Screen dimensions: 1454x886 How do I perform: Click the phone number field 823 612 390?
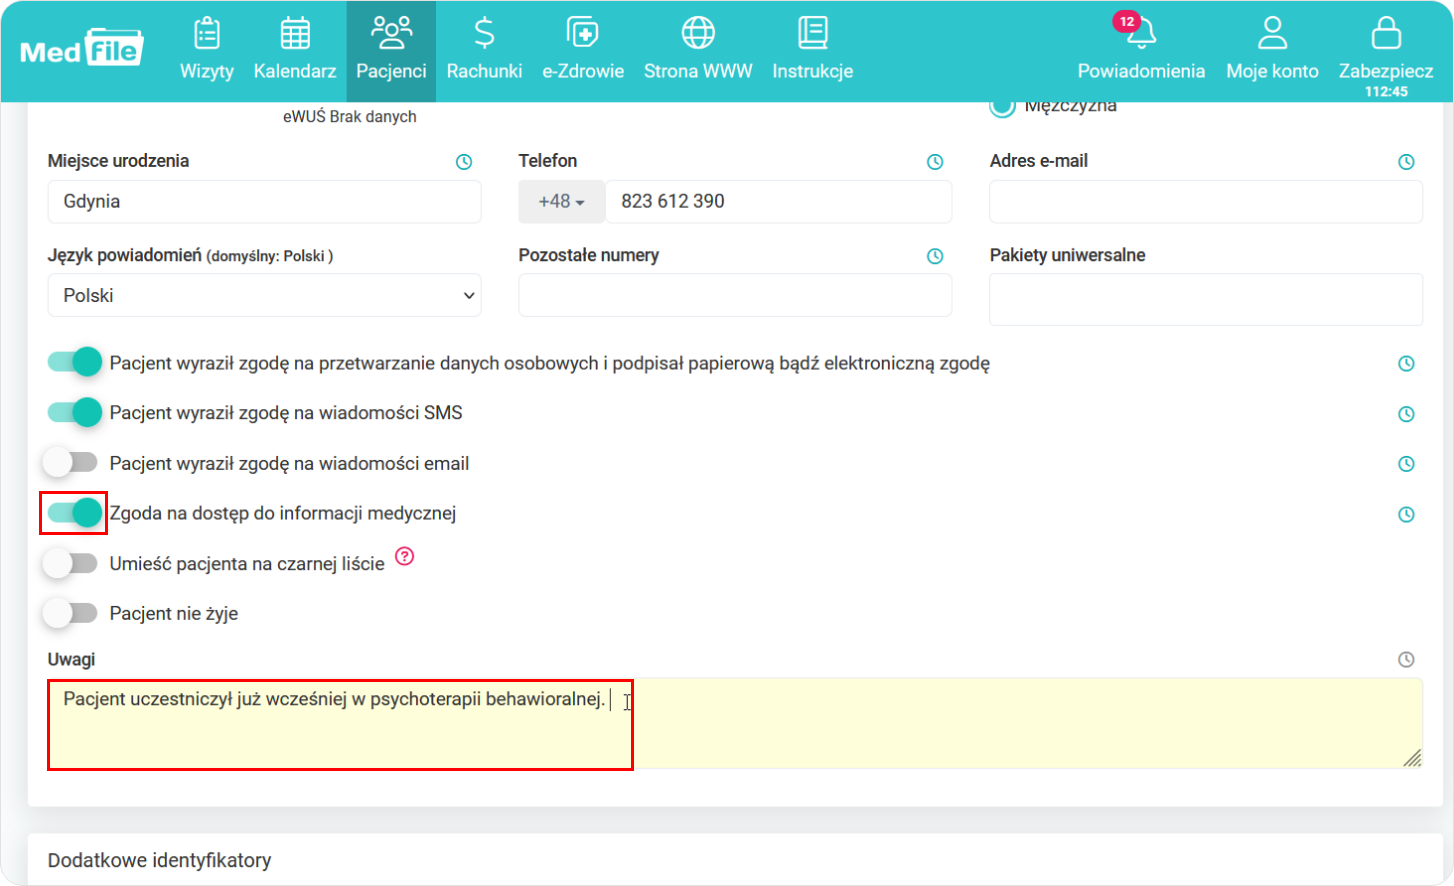pyautogui.click(x=778, y=201)
